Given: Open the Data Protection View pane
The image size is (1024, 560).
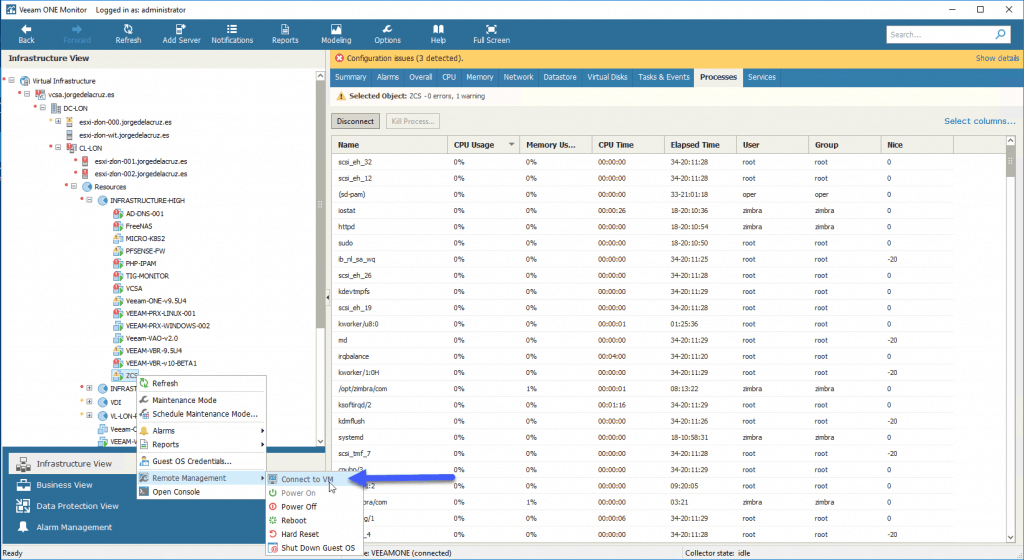Looking at the screenshot, I should pos(77,506).
